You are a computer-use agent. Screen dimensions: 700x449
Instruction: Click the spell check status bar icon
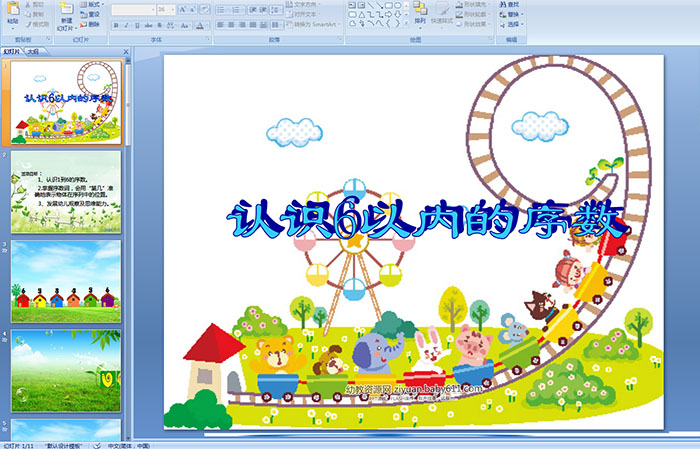click(97, 445)
